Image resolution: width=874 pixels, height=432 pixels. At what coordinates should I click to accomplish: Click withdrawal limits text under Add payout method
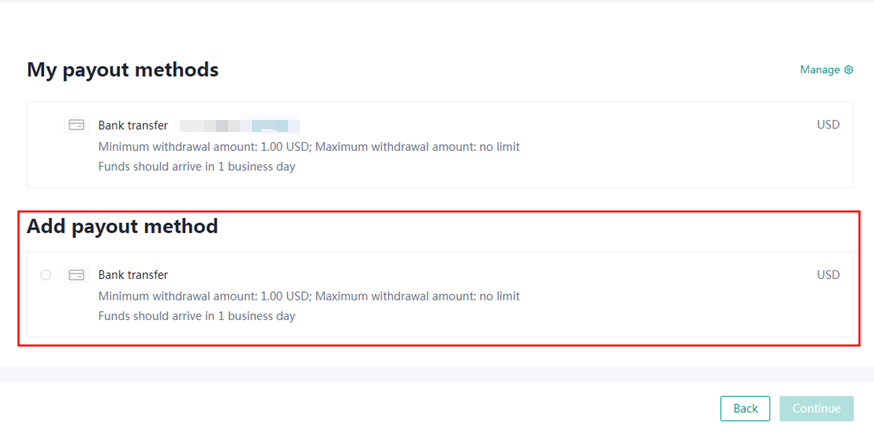[309, 297]
